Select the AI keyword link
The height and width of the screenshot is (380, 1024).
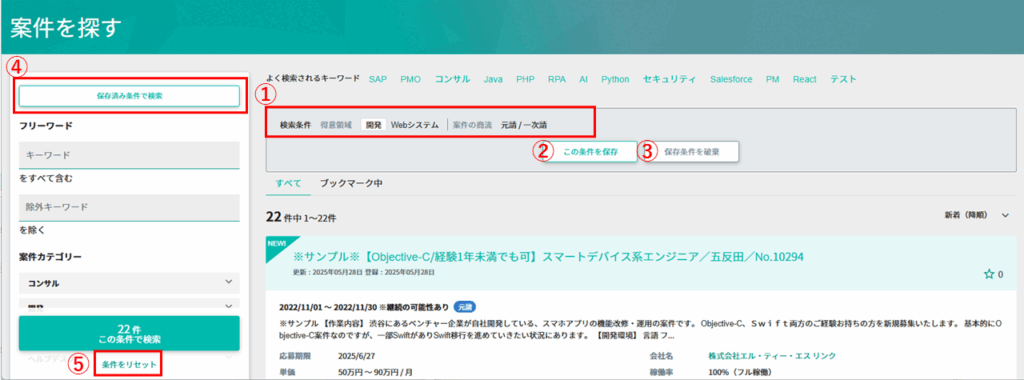tap(583, 79)
